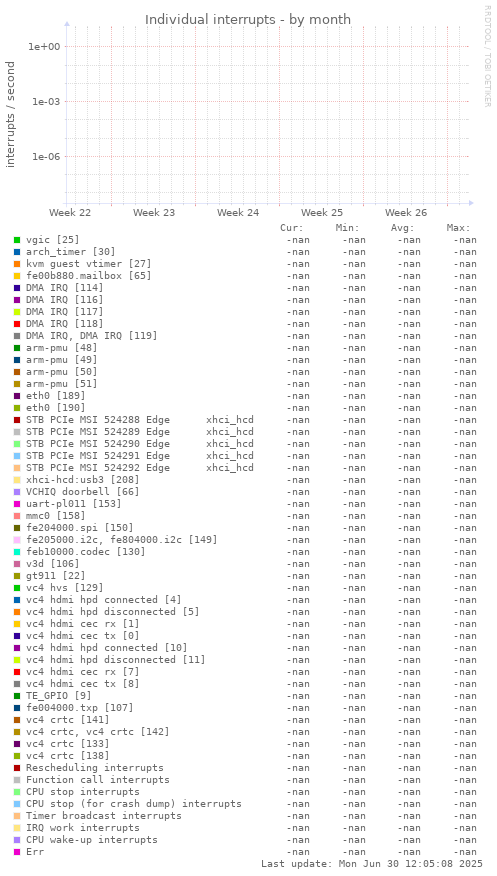Click the green vgic [25] color swatch
The width and height of the screenshot is (497, 876).
17,240
